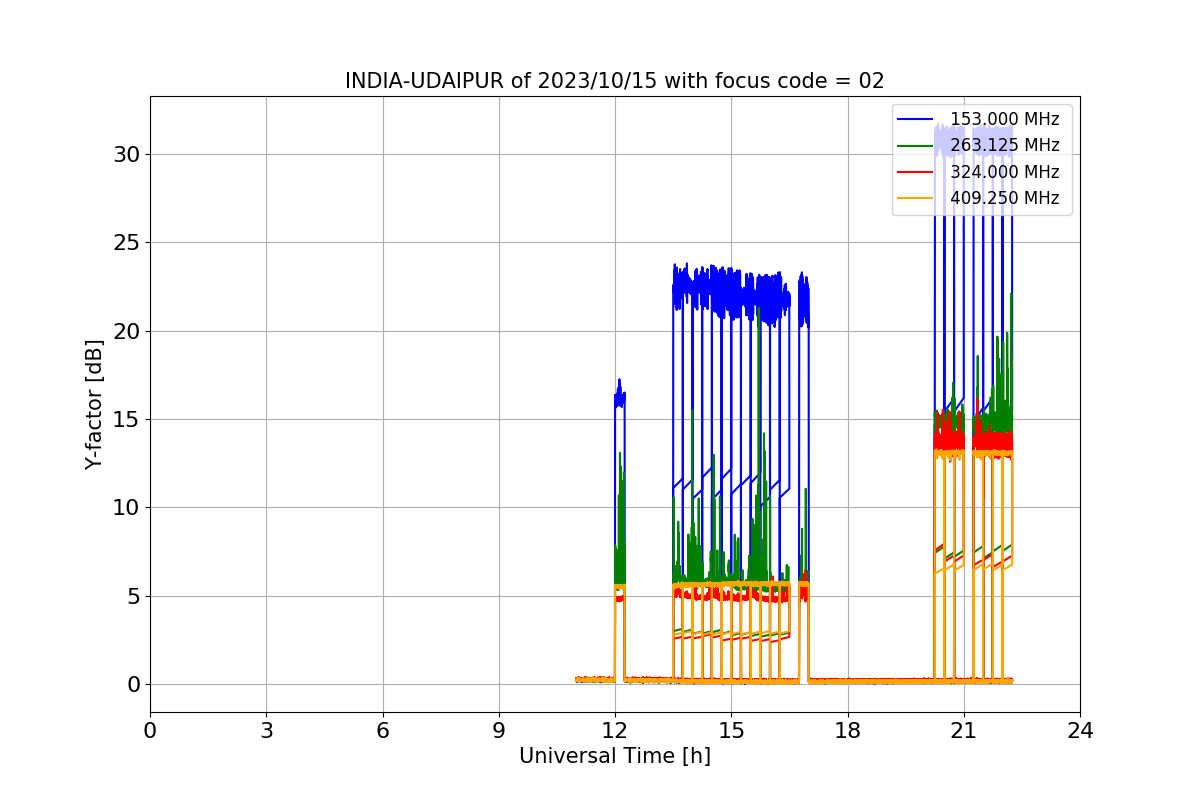Screen dimensions: 1200x800
Task: Select the 263.125 MHz legend label
Action: coord(1004,145)
